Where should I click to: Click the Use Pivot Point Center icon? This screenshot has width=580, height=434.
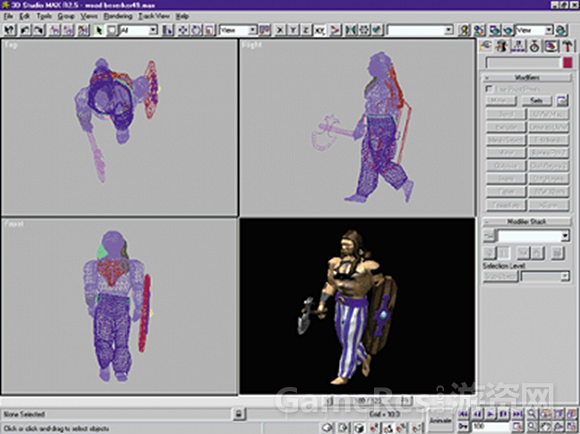pos(264,30)
